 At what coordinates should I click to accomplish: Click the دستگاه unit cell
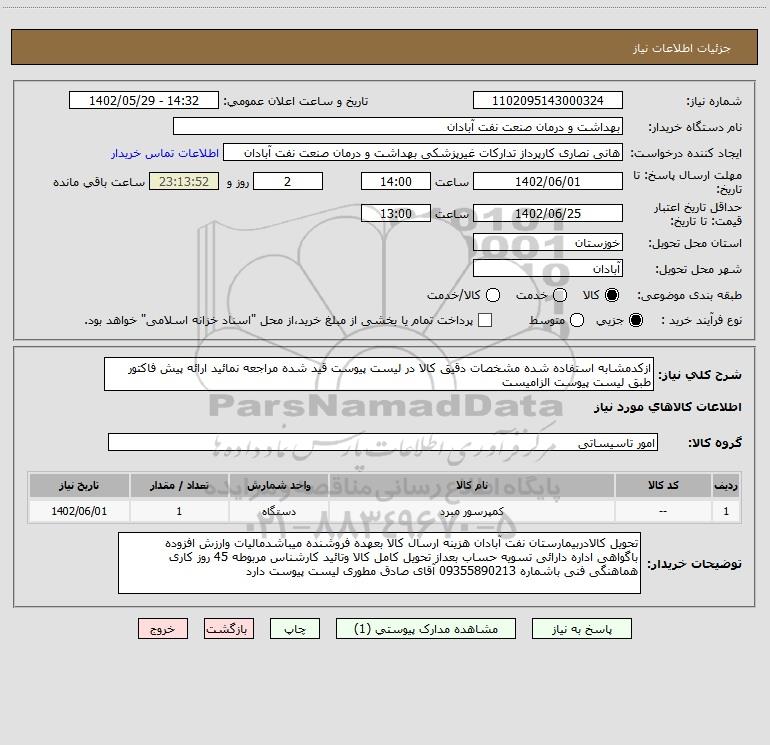click(278, 511)
